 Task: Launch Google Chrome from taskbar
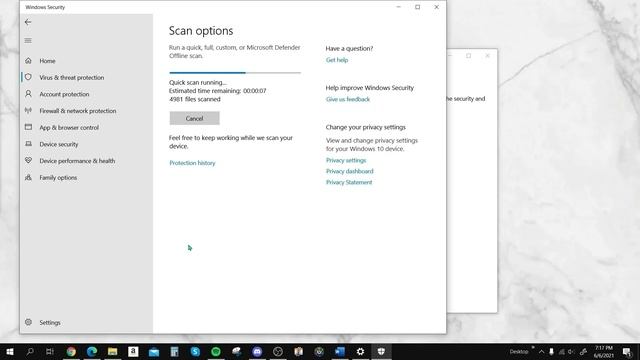(x=71, y=351)
